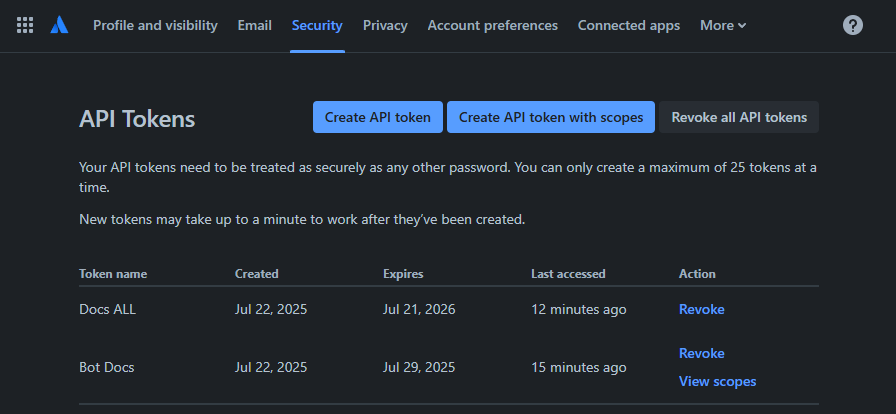896x414 pixels.
Task: Click the Create API token button
Action: coord(377,117)
